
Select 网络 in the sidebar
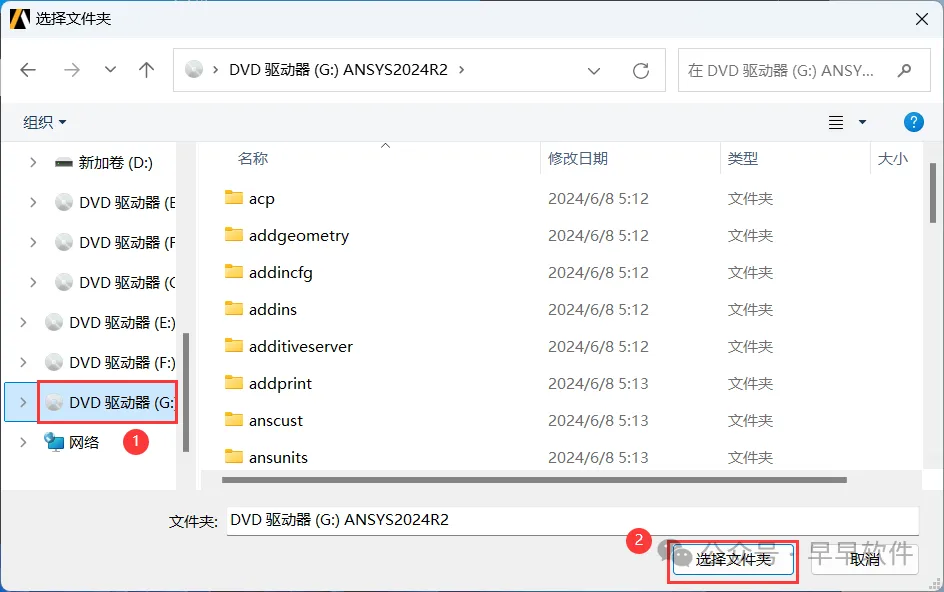pos(72,442)
